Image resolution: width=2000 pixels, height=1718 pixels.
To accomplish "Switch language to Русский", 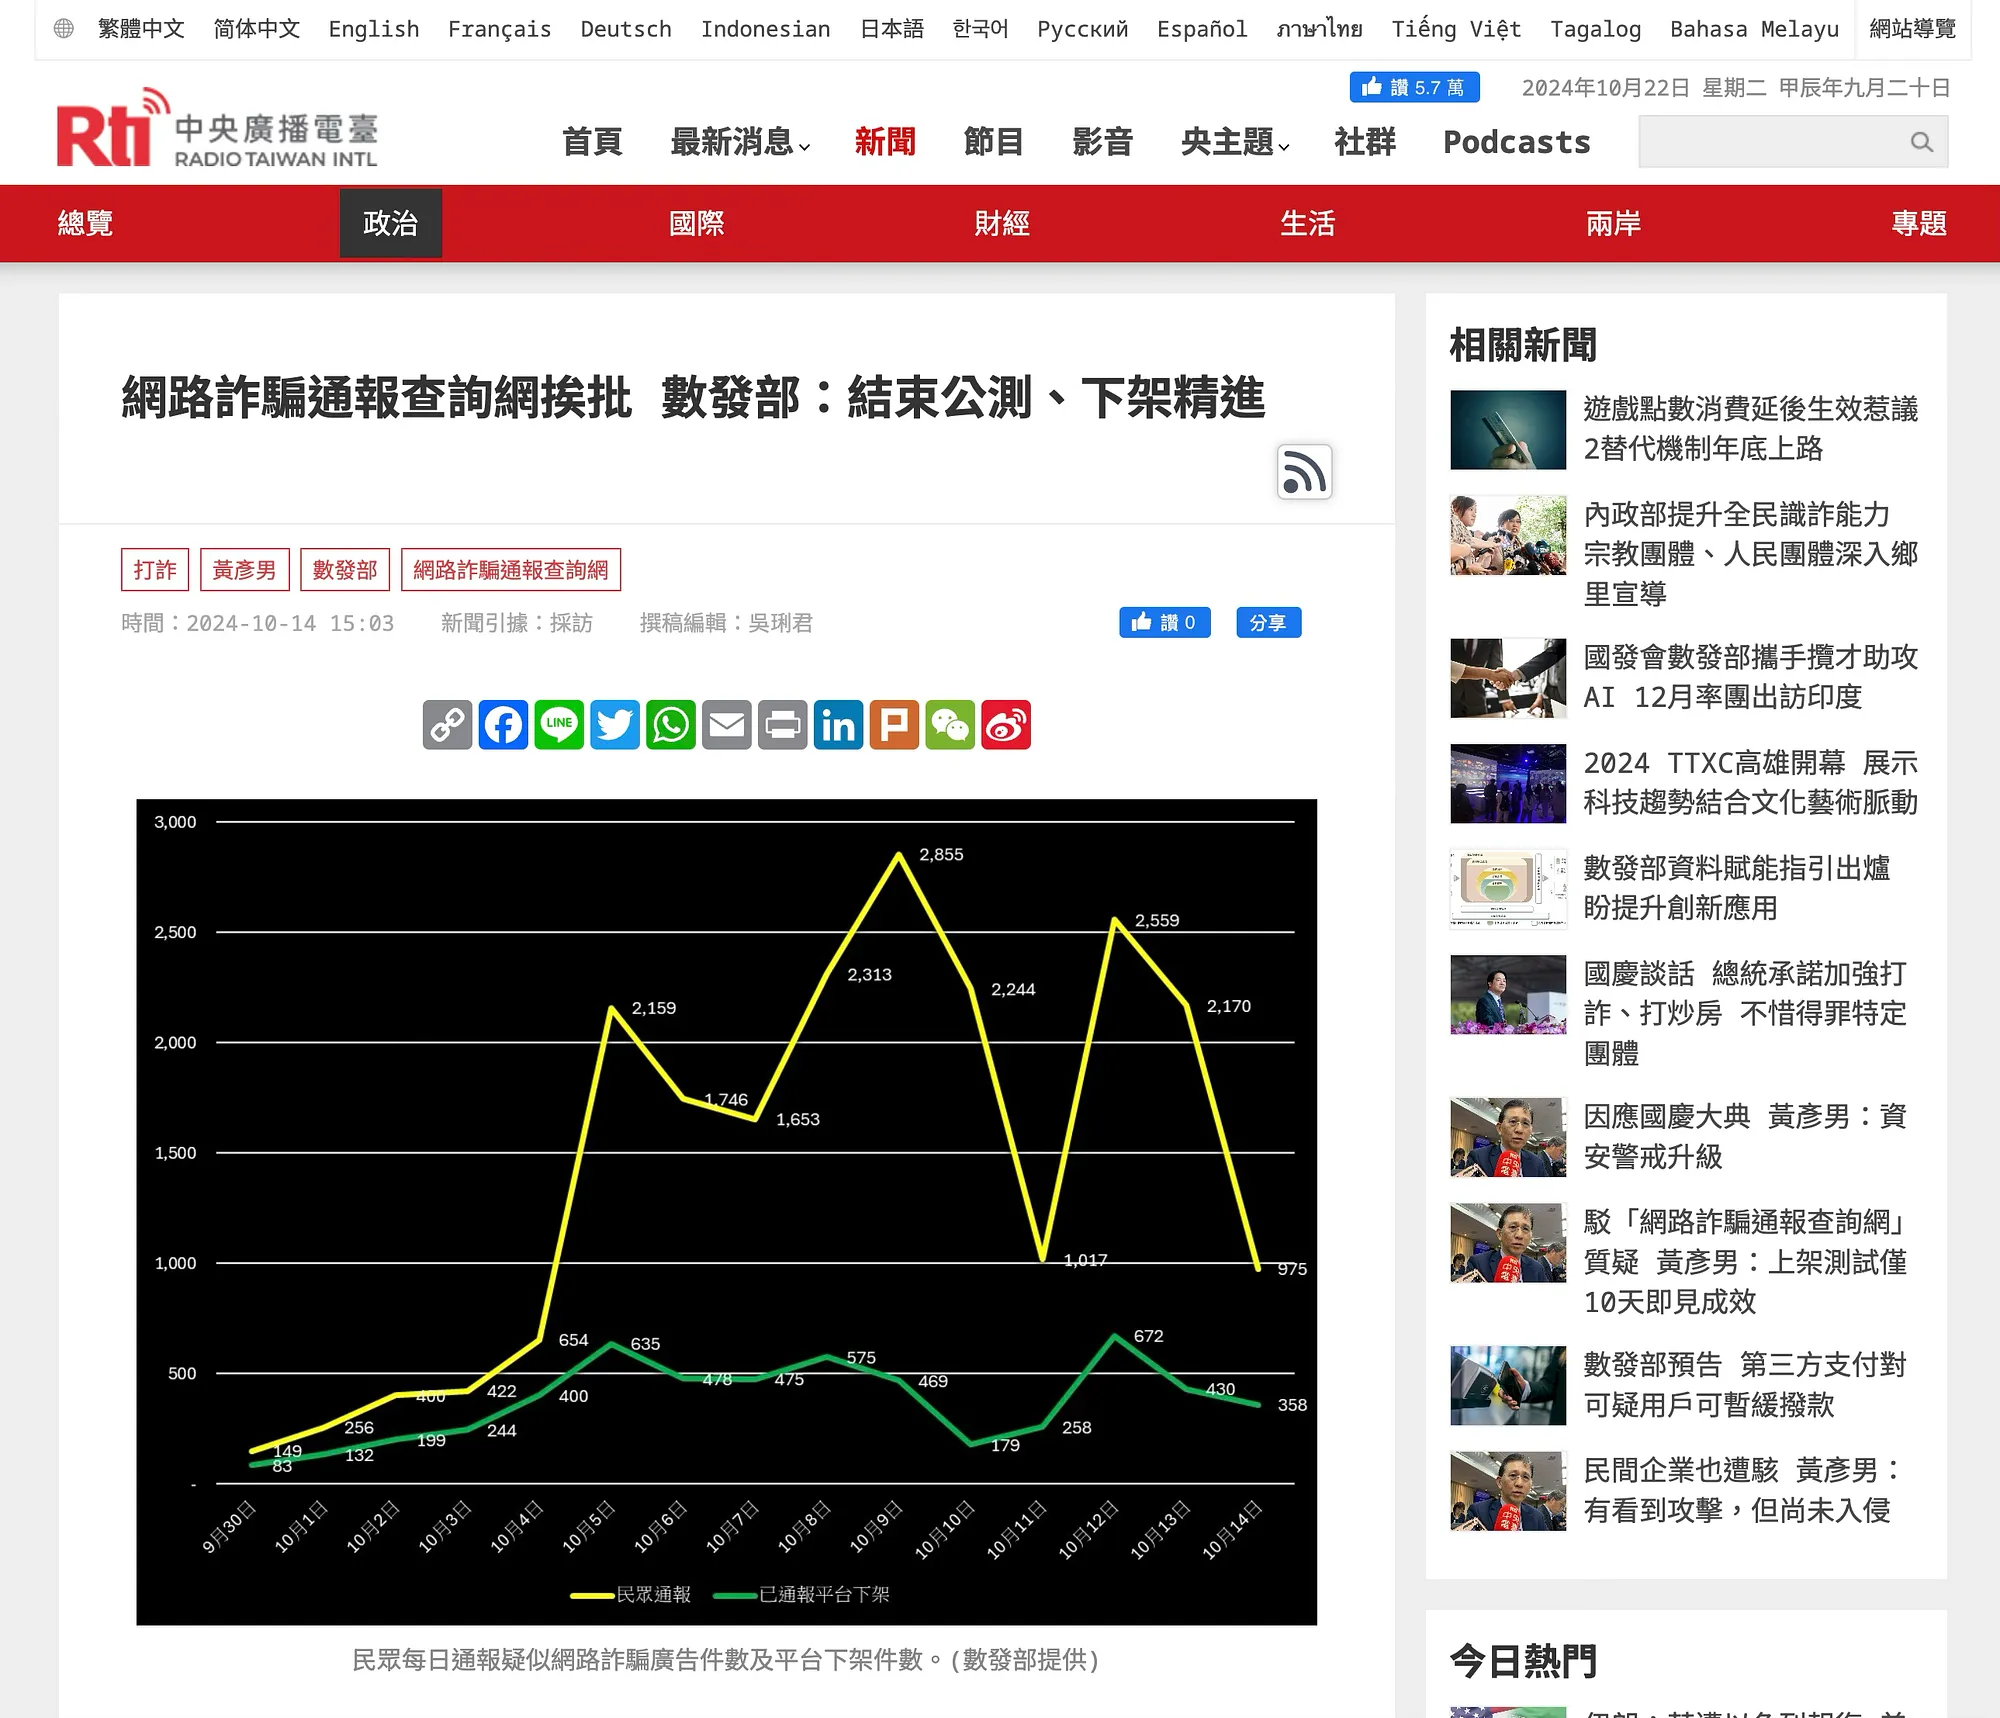I will 1082,29.
